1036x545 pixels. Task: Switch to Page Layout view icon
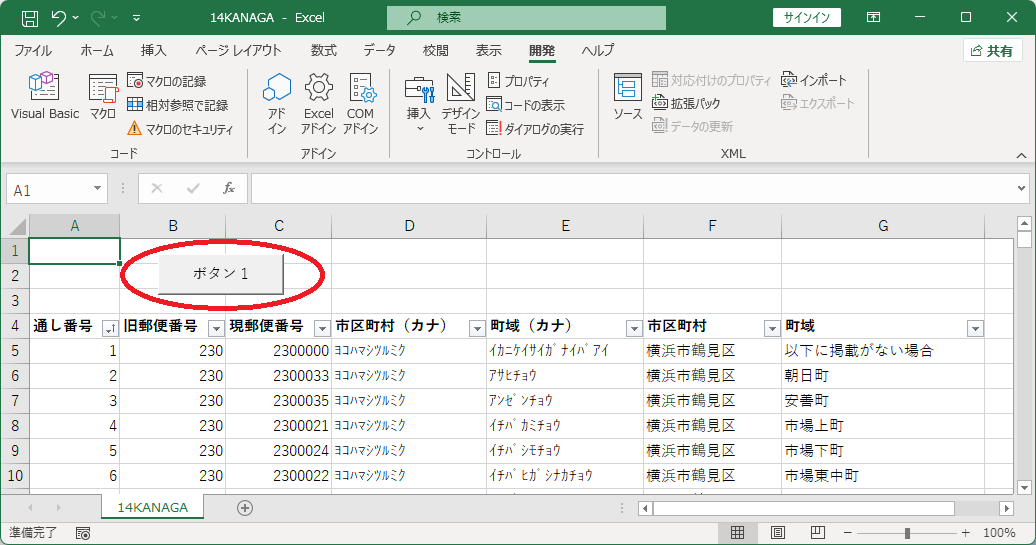778,532
